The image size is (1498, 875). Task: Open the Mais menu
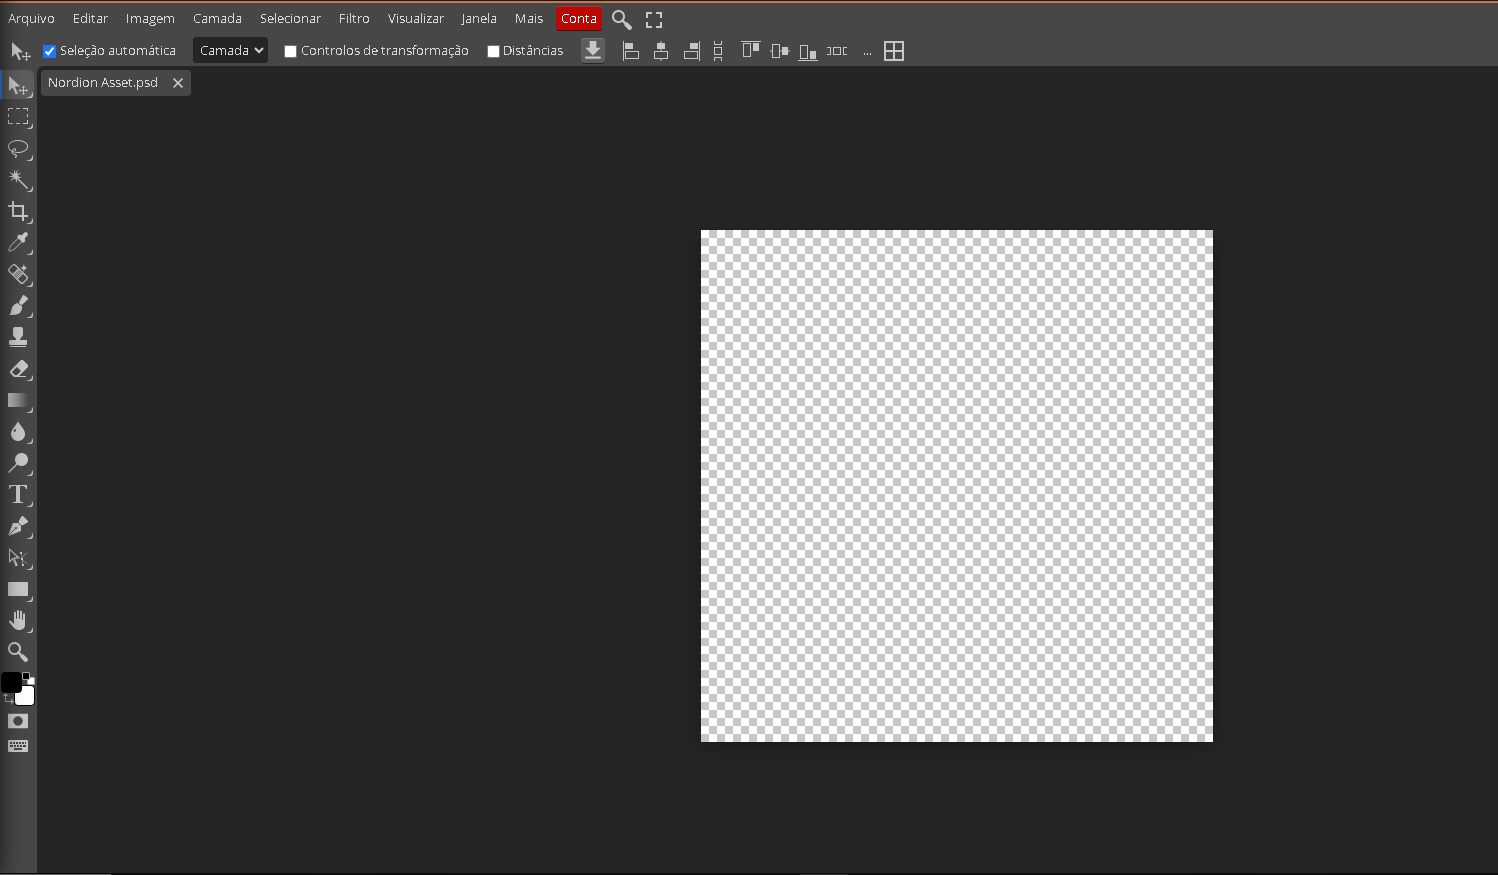[529, 19]
